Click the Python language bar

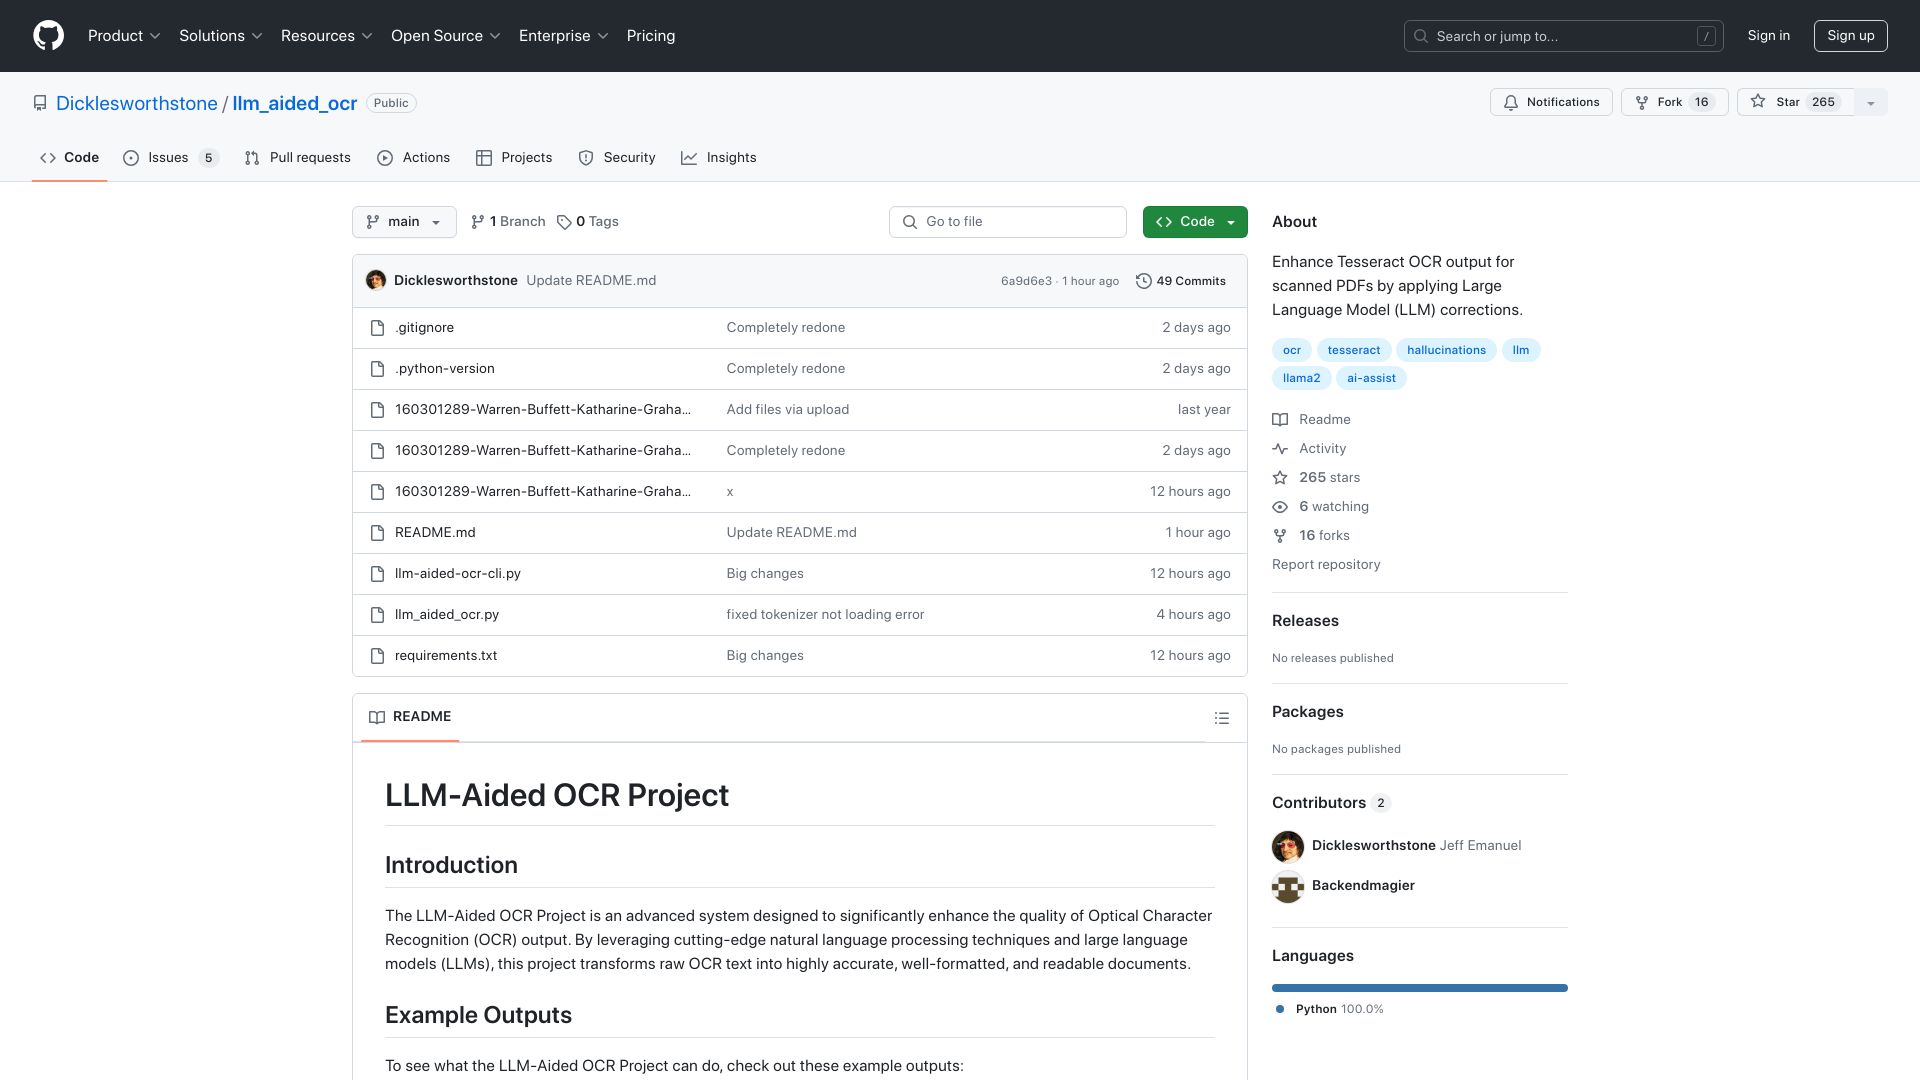(1420, 988)
